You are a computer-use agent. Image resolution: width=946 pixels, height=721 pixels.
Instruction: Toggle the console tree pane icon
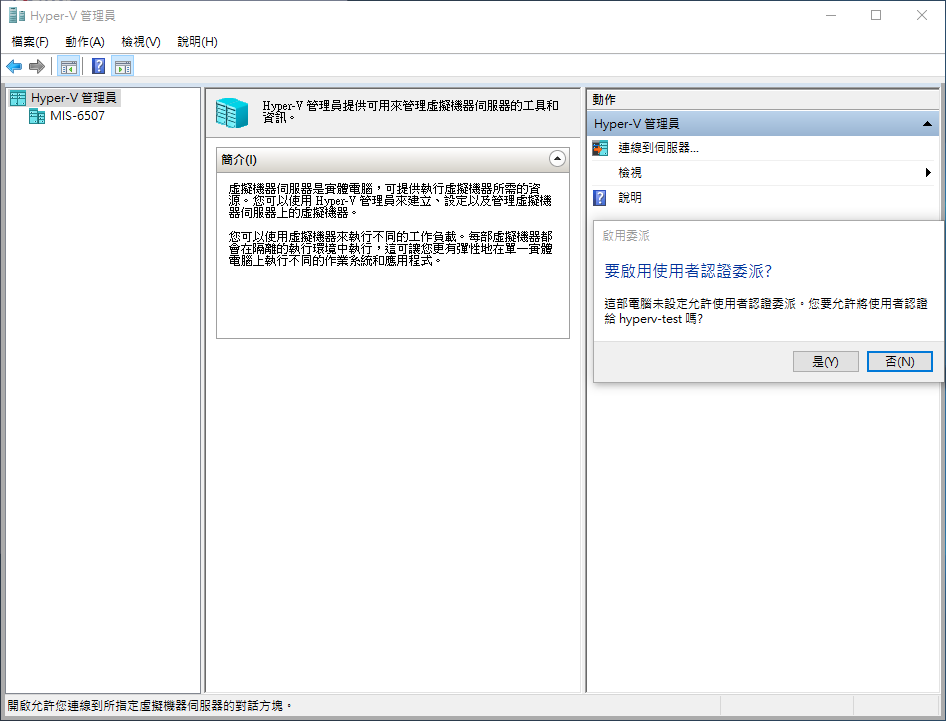click(69, 66)
